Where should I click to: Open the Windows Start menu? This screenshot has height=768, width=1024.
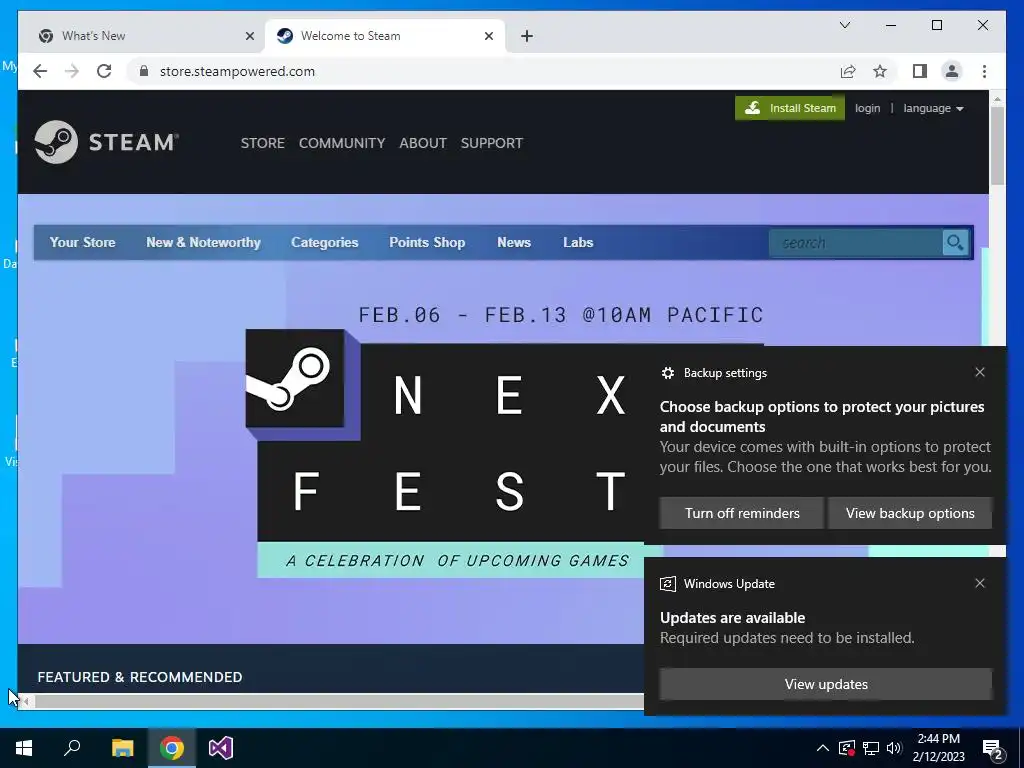[x=24, y=748]
